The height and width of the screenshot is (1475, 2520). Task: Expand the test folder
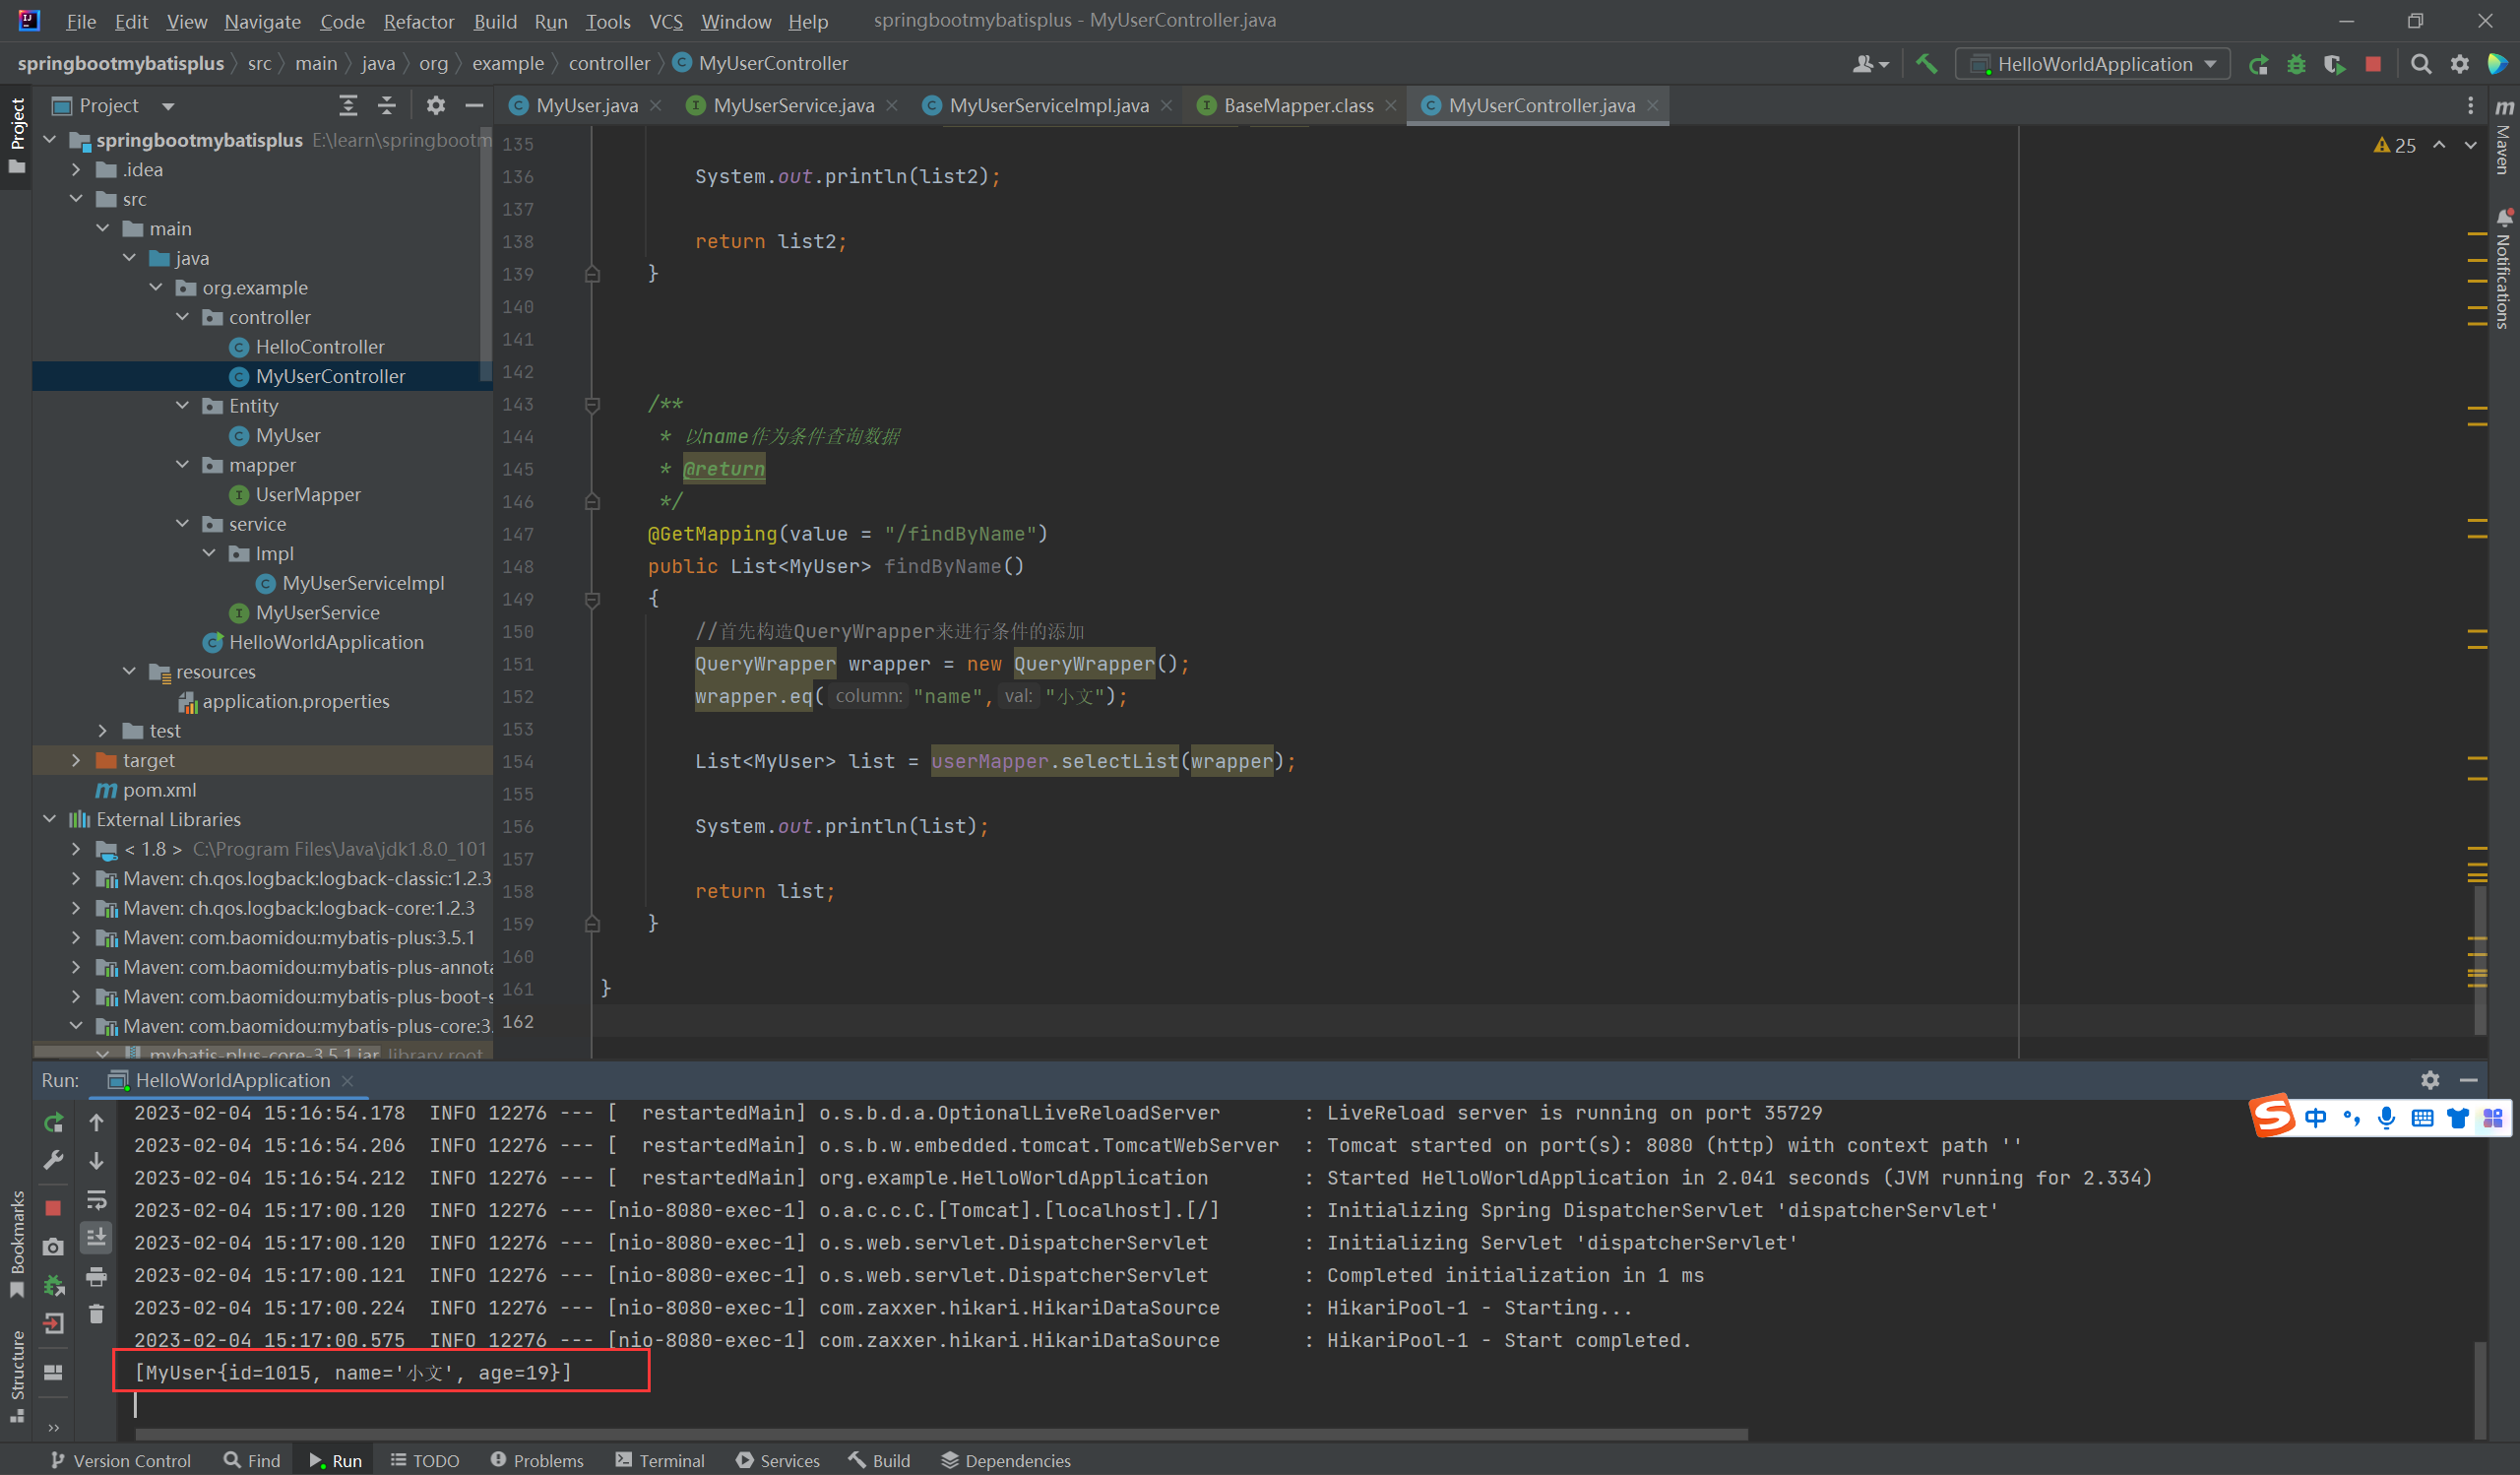pyautogui.click(x=103, y=731)
